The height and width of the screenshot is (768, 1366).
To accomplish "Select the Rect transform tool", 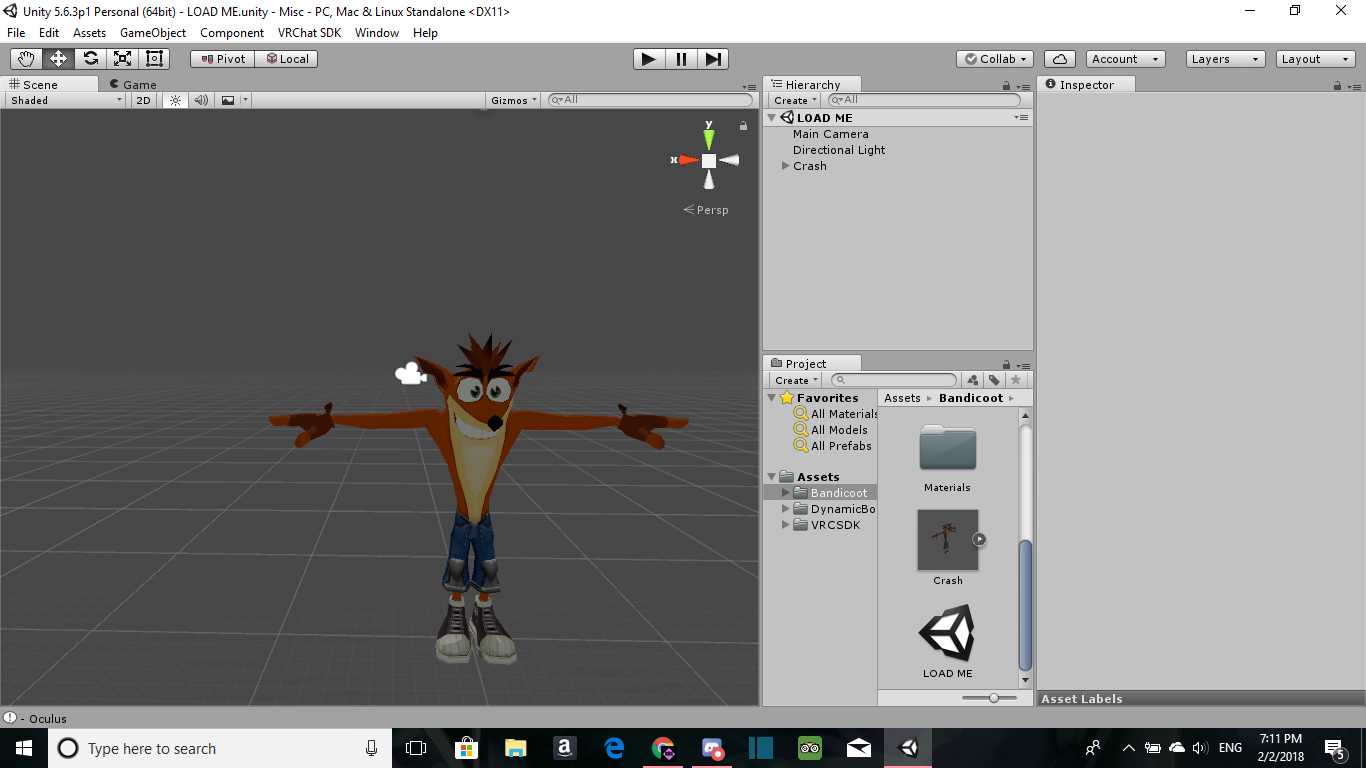I will point(154,59).
